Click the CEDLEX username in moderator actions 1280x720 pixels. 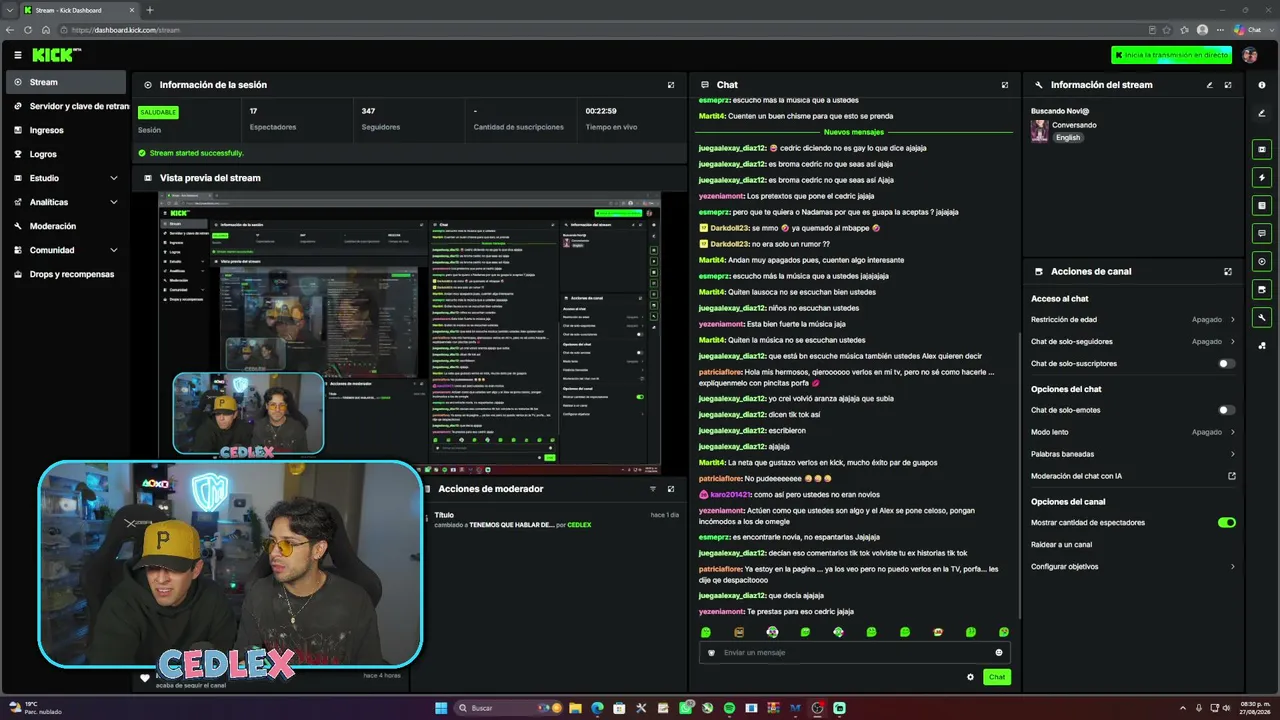tap(580, 525)
